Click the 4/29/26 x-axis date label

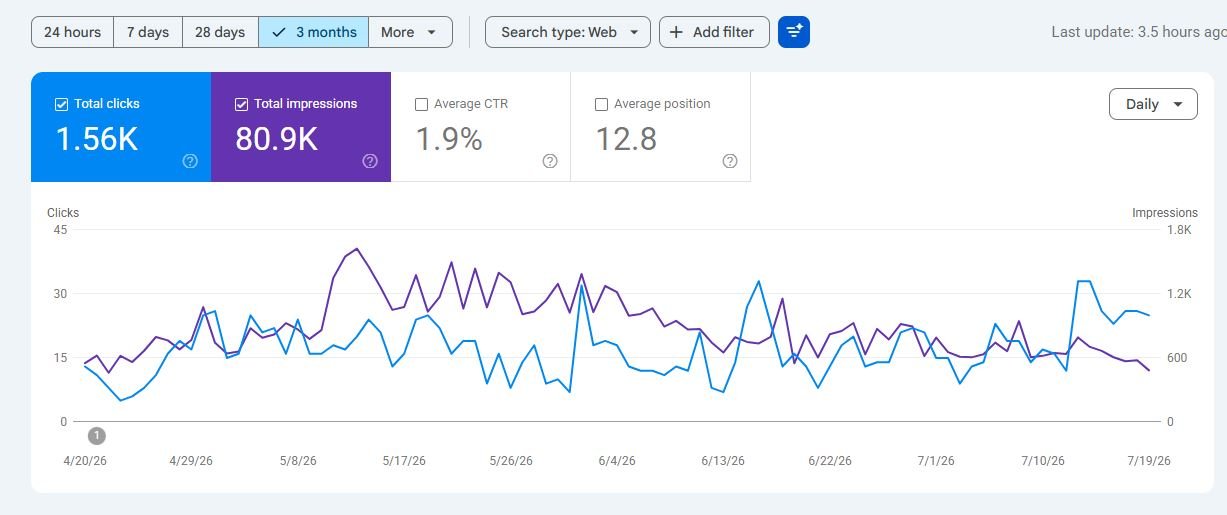point(190,461)
